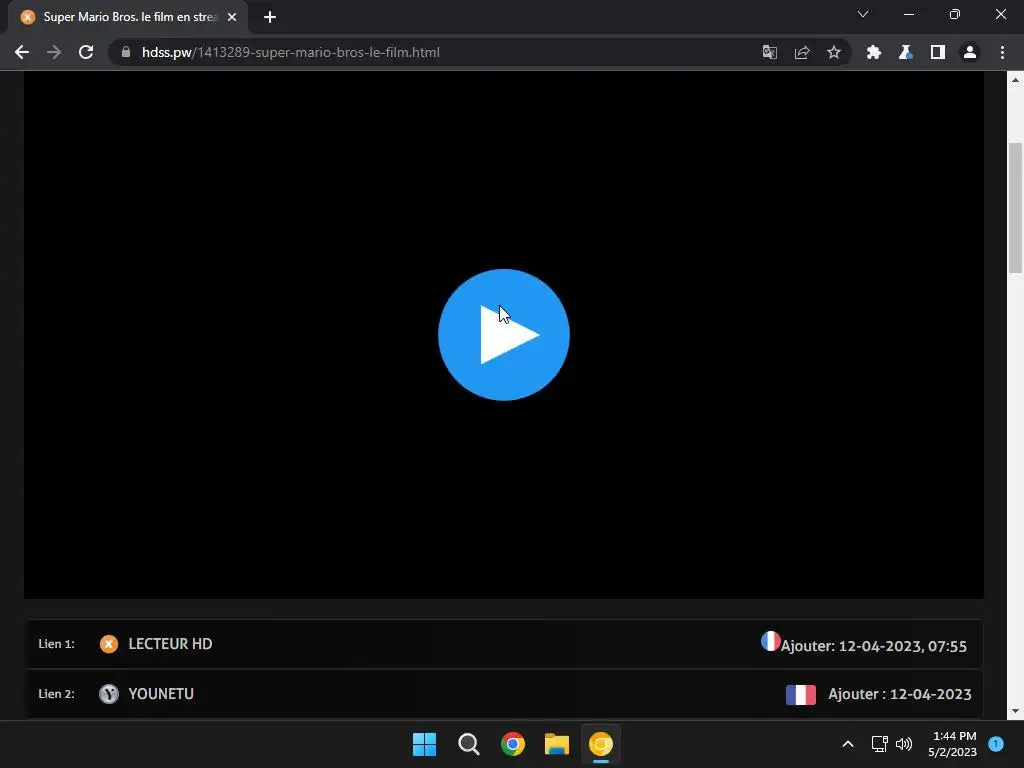This screenshot has width=1024, height=768.
Task: Click the gray YOUNETU icon
Action: (108, 694)
